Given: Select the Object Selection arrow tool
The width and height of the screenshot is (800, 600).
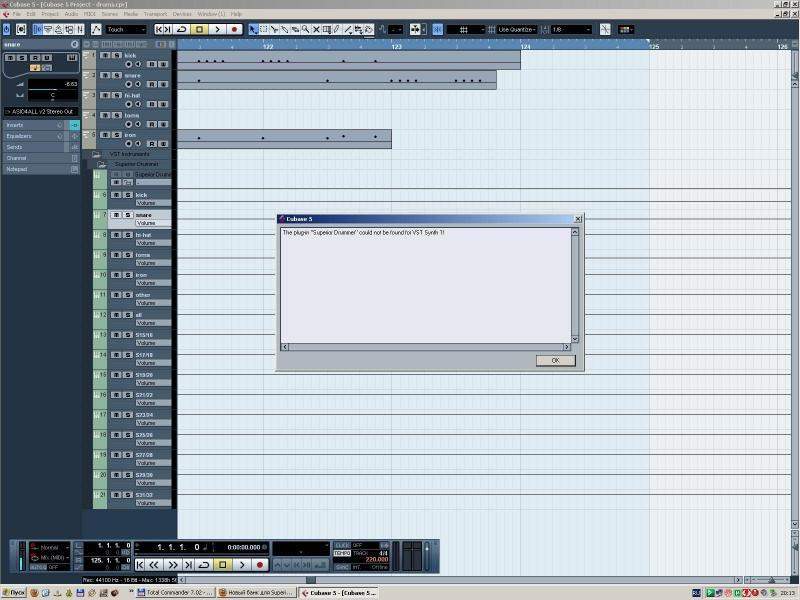Looking at the screenshot, I should (252, 30).
